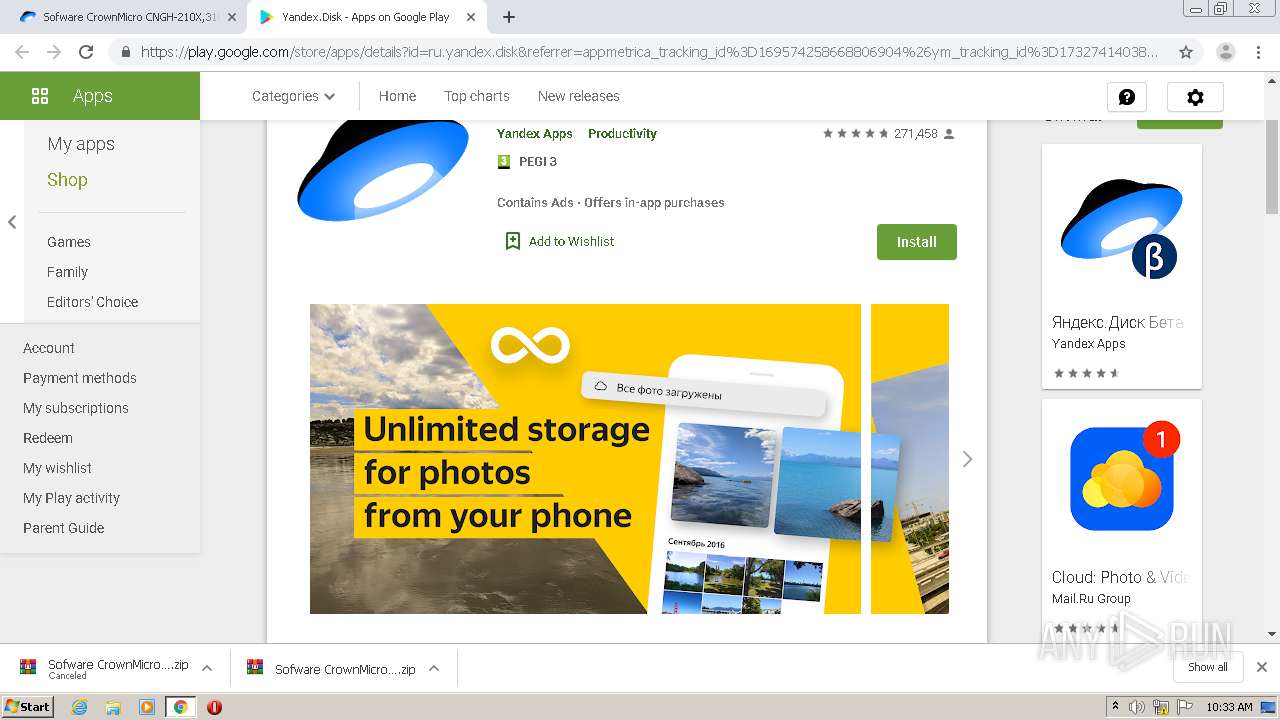1280x720 pixels.
Task: Click the address bar URL
Action: pyautogui.click(x=649, y=52)
